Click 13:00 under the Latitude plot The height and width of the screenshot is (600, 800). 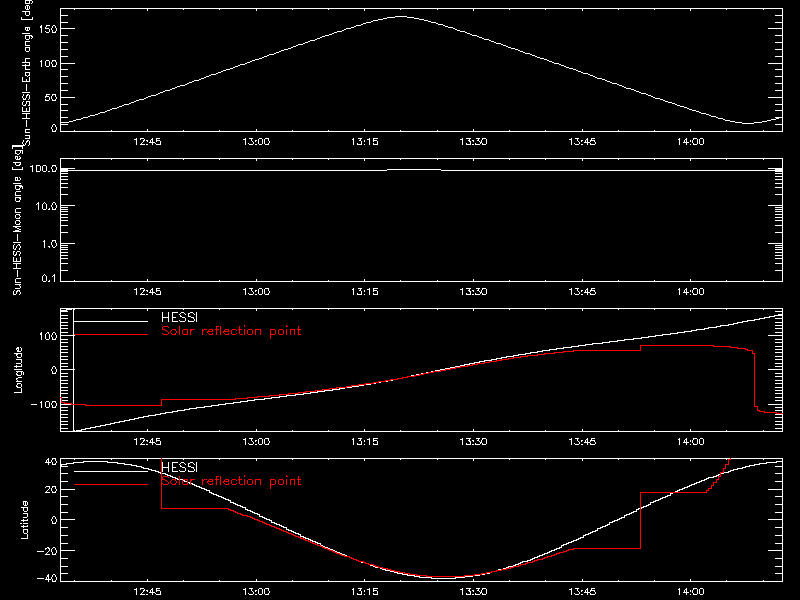(x=256, y=591)
